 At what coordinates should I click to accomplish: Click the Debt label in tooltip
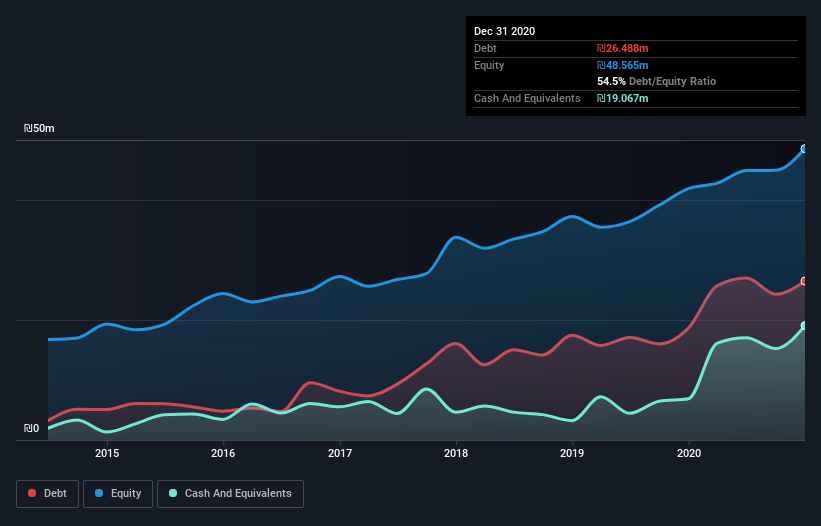coord(485,49)
